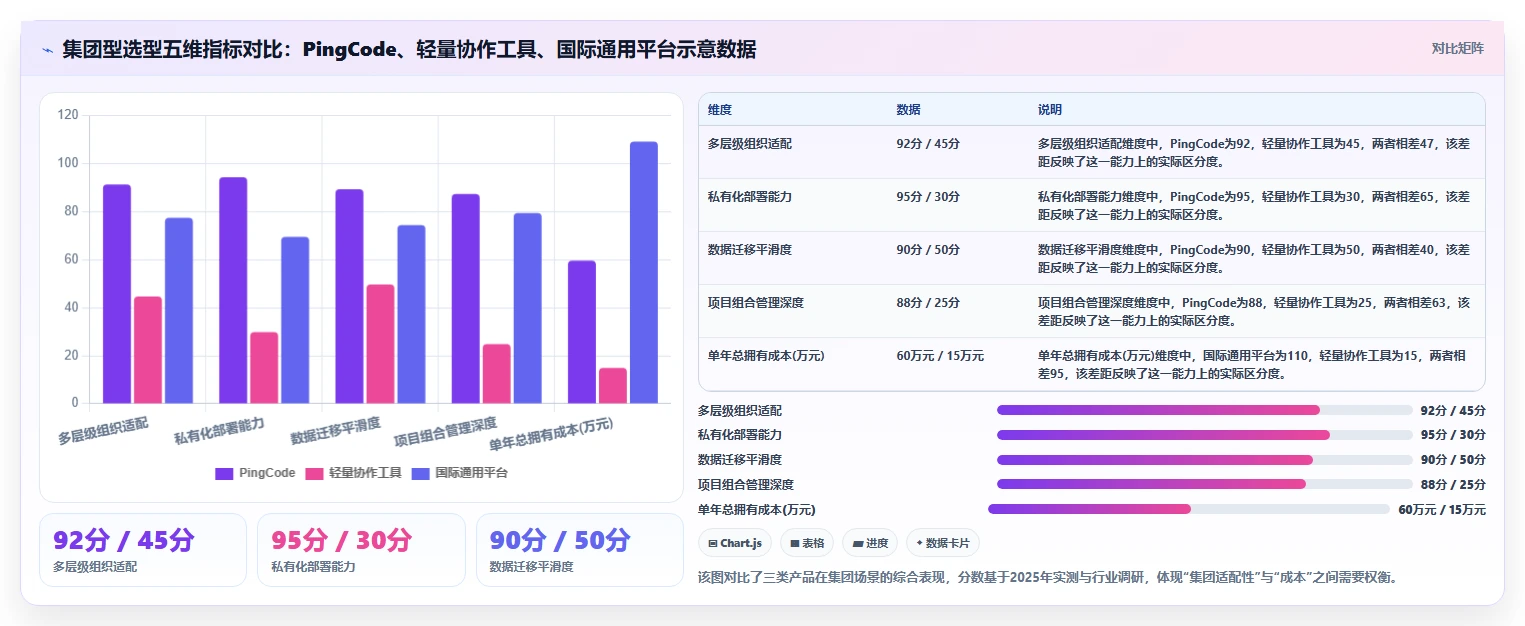Click the lightning icon beside the title

47,49
